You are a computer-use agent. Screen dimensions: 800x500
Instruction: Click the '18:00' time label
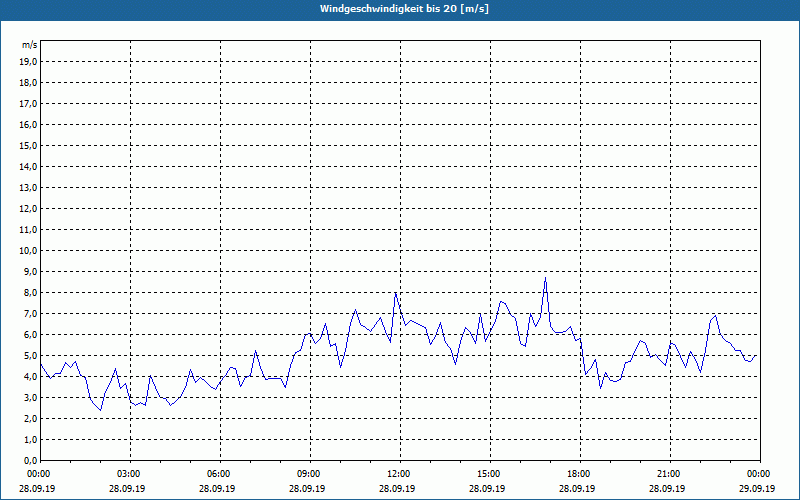(x=578, y=474)
